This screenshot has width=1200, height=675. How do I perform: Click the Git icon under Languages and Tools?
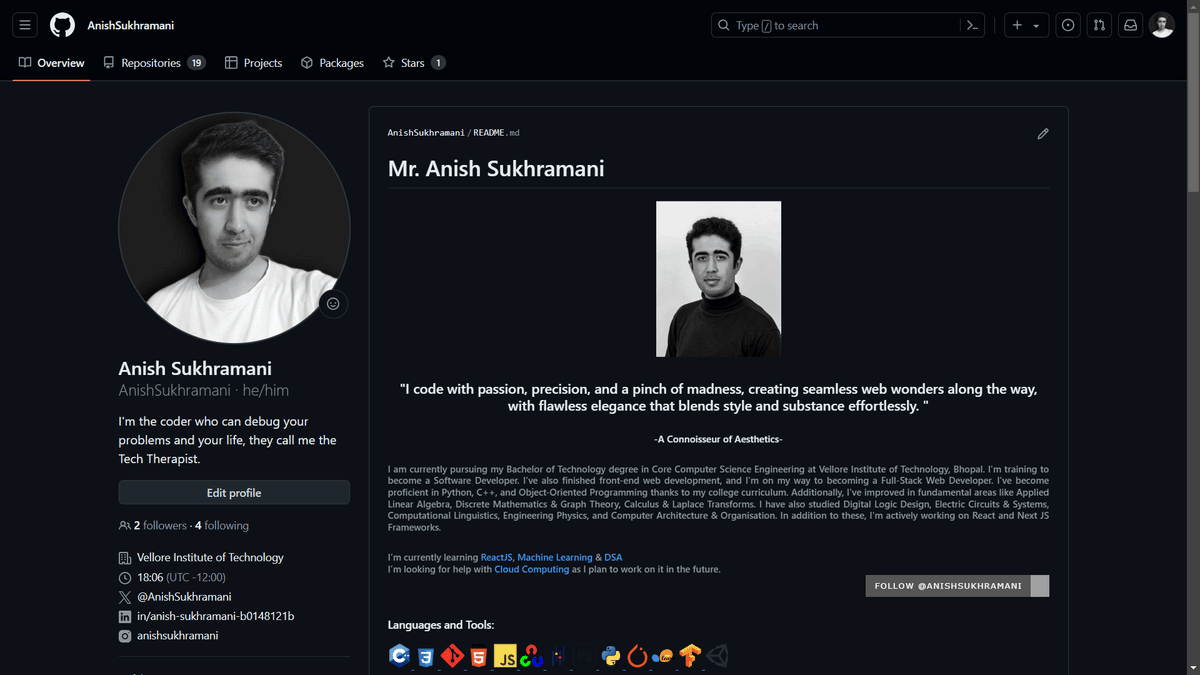coord(452,656)
